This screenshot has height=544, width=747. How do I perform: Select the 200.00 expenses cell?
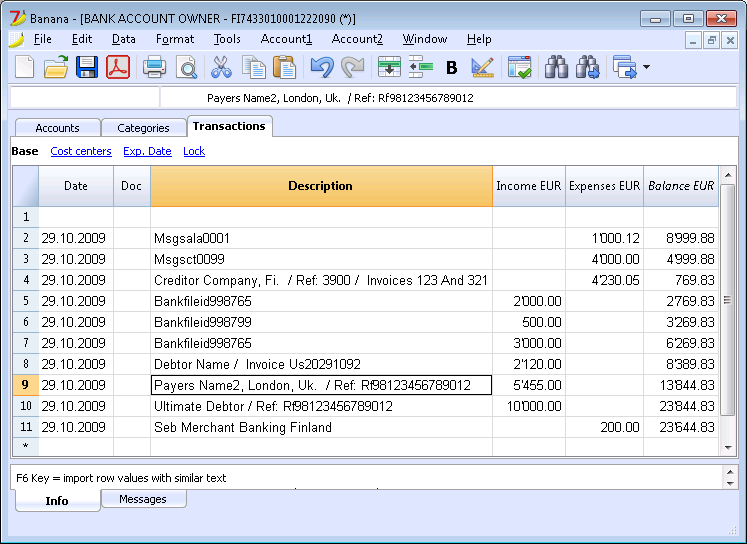605,427
